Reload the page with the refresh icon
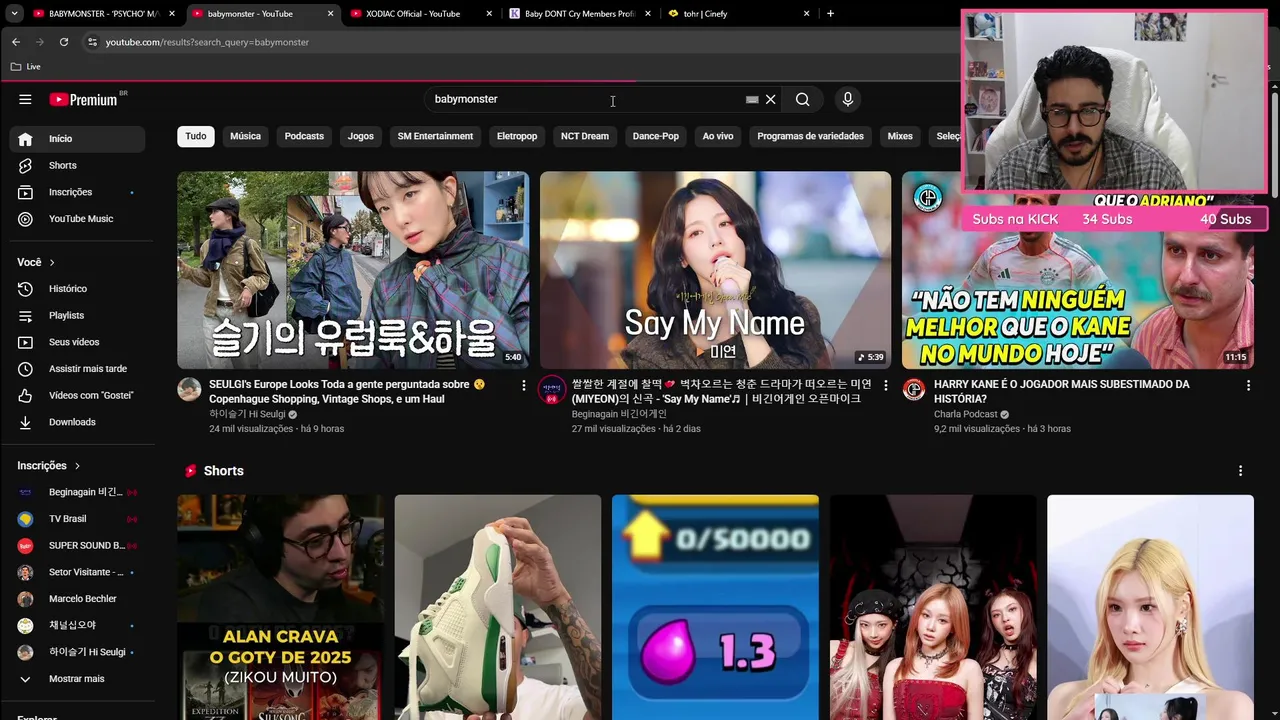The image size is (1280, 720). coord(64,42)
